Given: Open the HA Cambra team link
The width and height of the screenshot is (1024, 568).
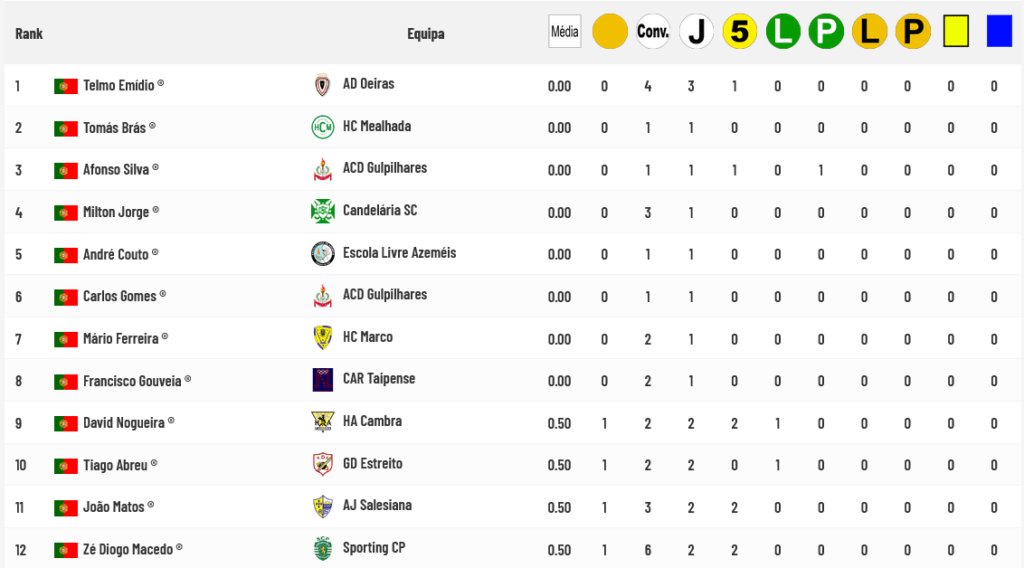Looking at the screenshot, I should pos(372,421).
